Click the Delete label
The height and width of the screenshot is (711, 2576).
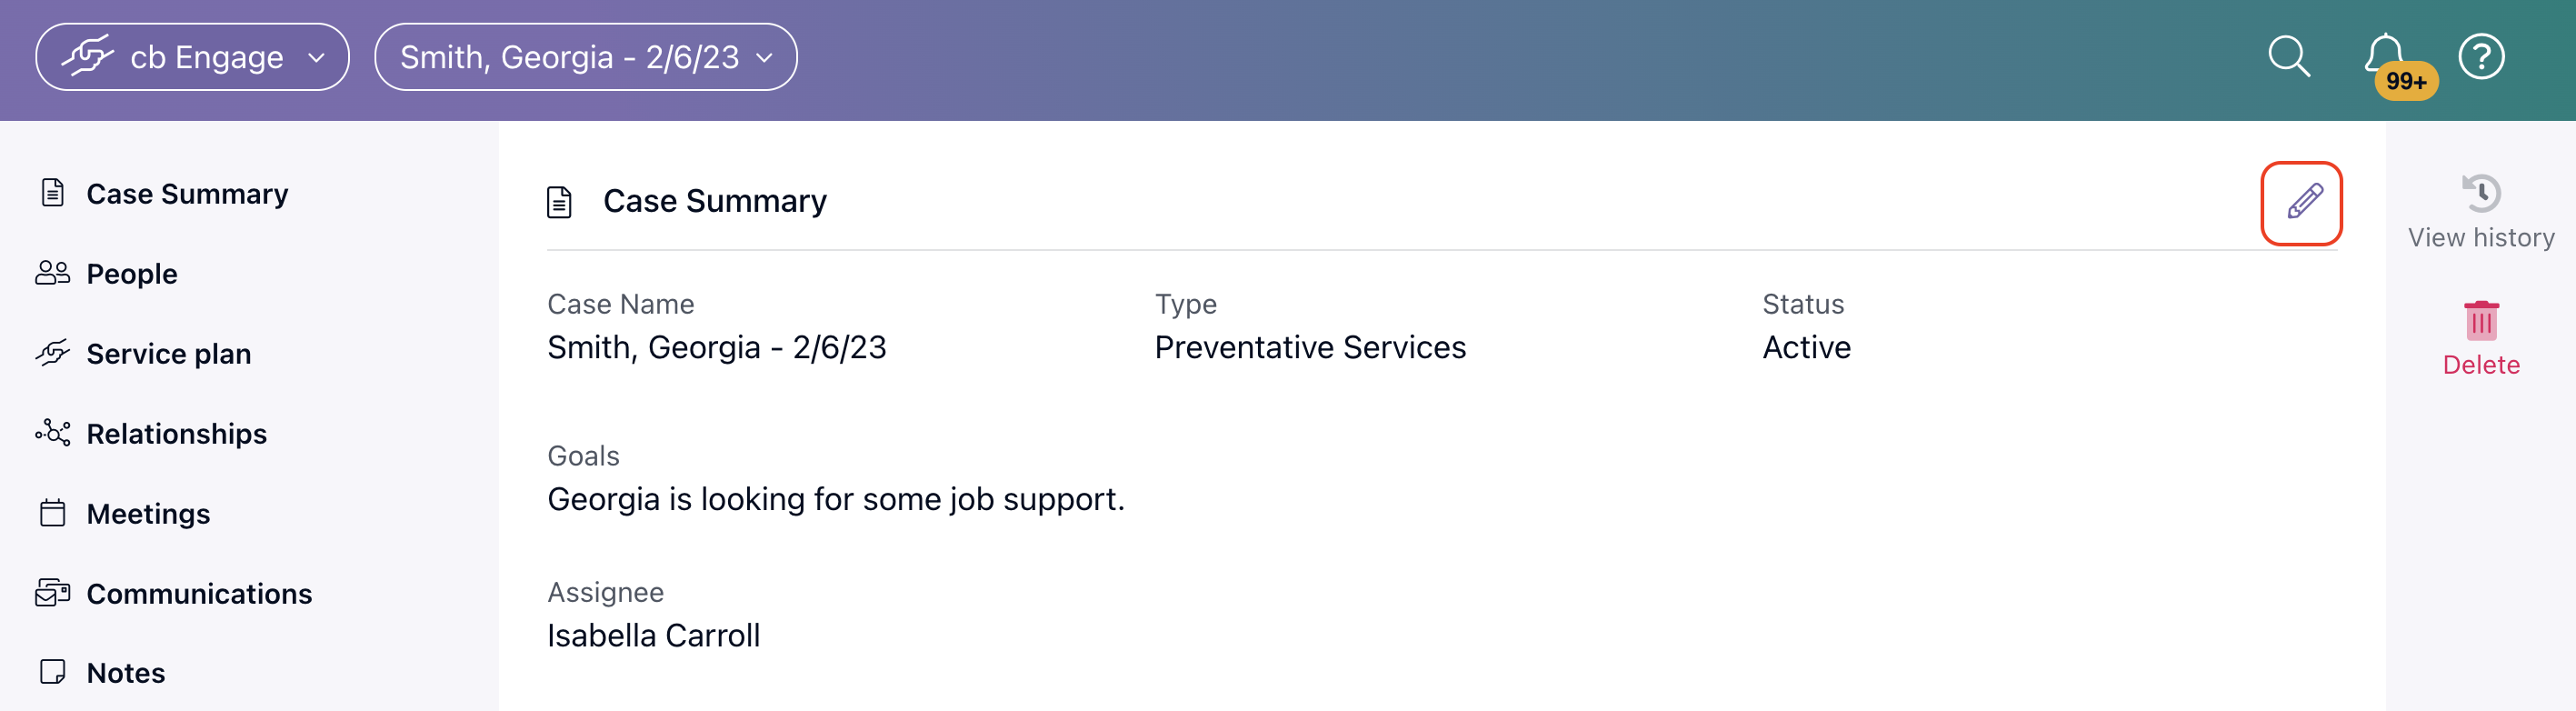coord(2481,365)
